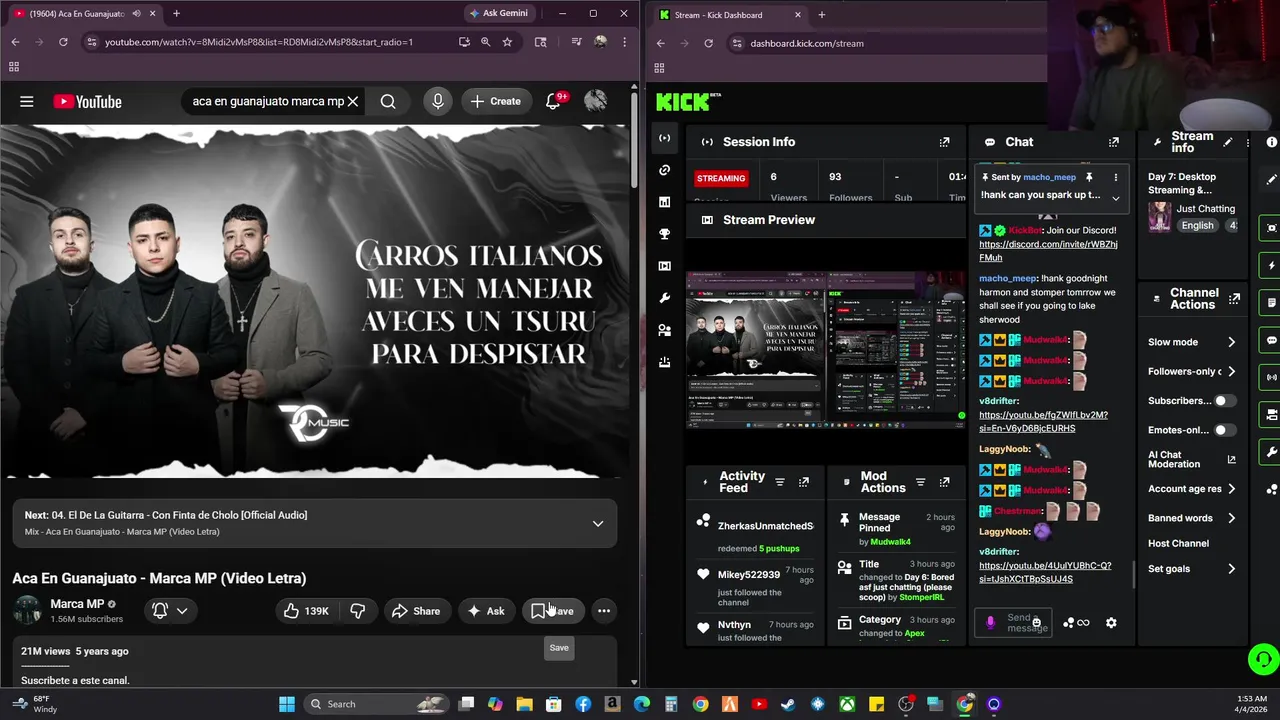Reload the YouTube tab
Screen dimensions: 1280x720
tap(63, 42)
